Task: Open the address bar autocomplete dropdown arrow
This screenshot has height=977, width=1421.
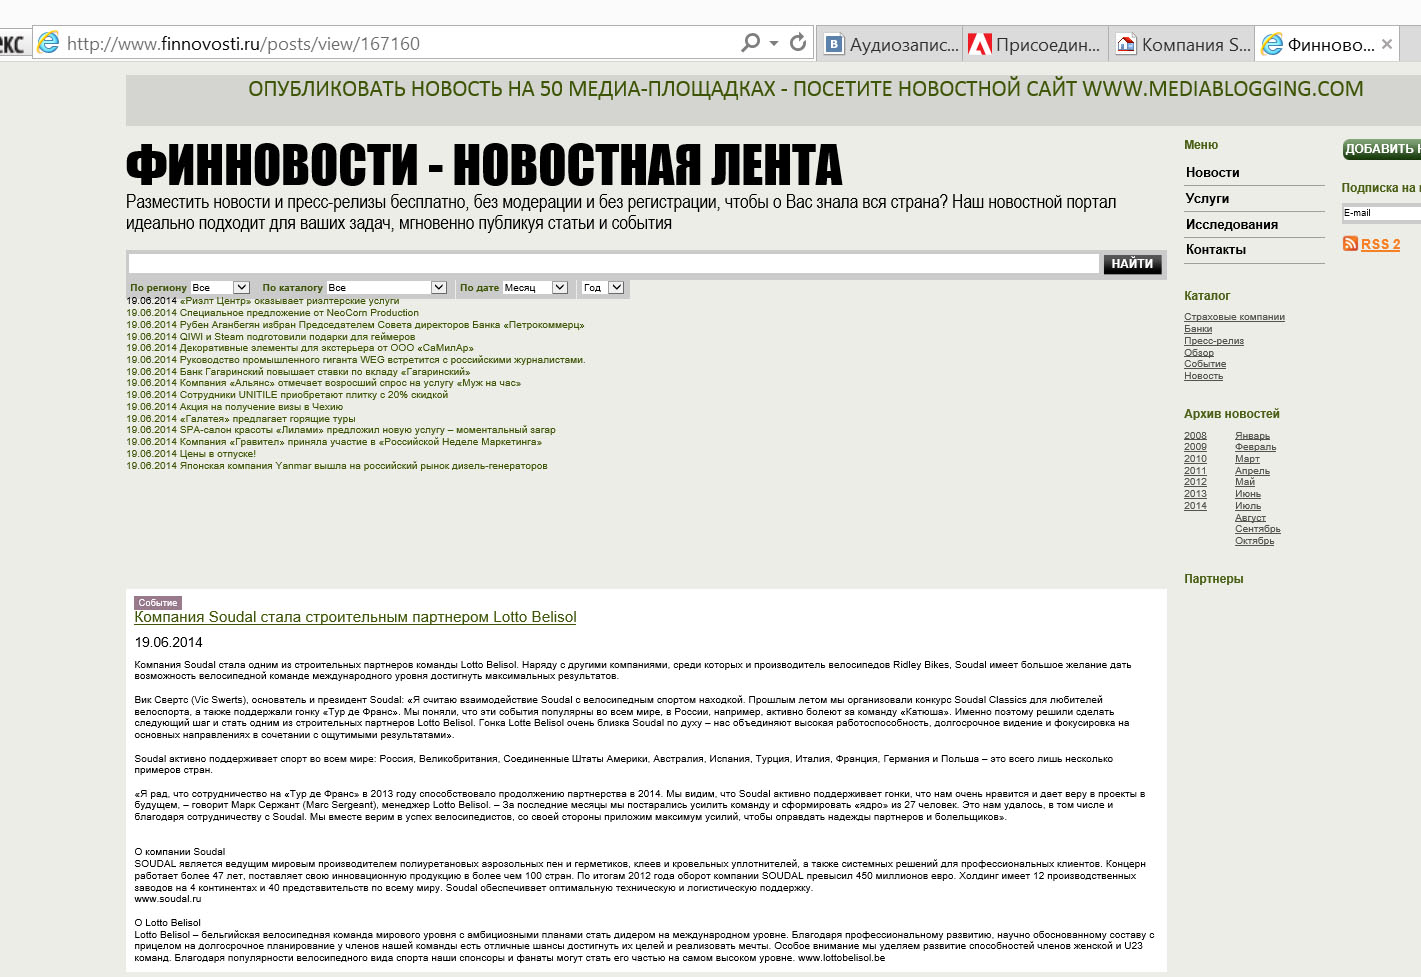Action: (x=774, y=43)
